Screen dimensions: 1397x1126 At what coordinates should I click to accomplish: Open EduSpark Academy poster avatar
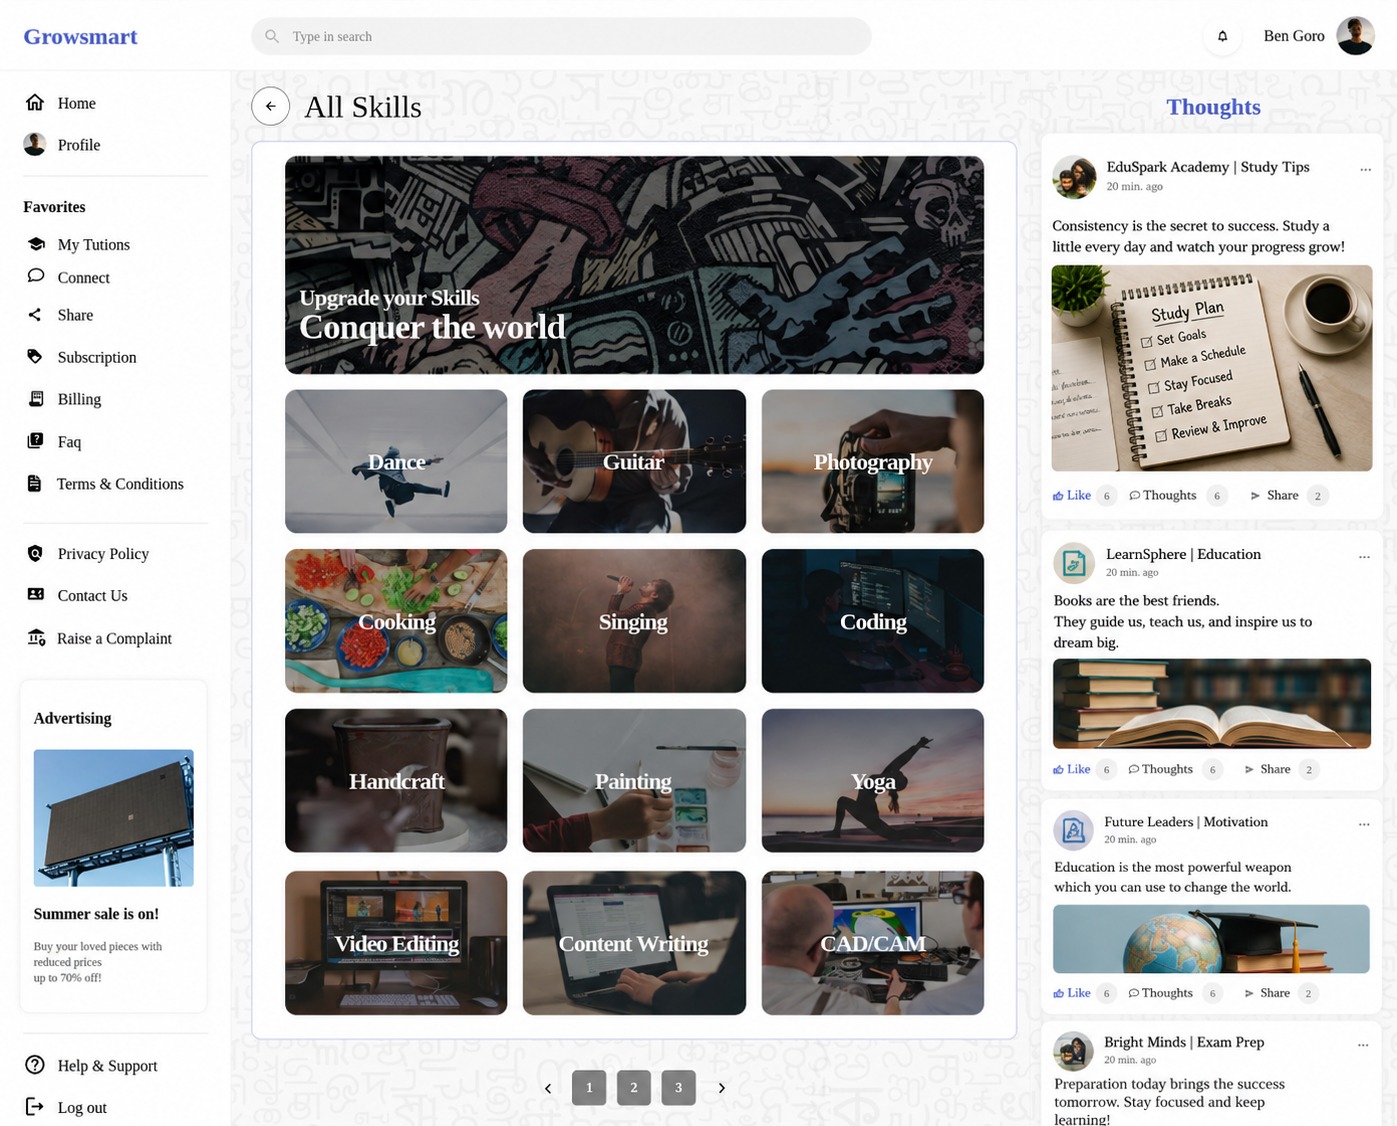pyautogui.click(x=1074, y=177)
